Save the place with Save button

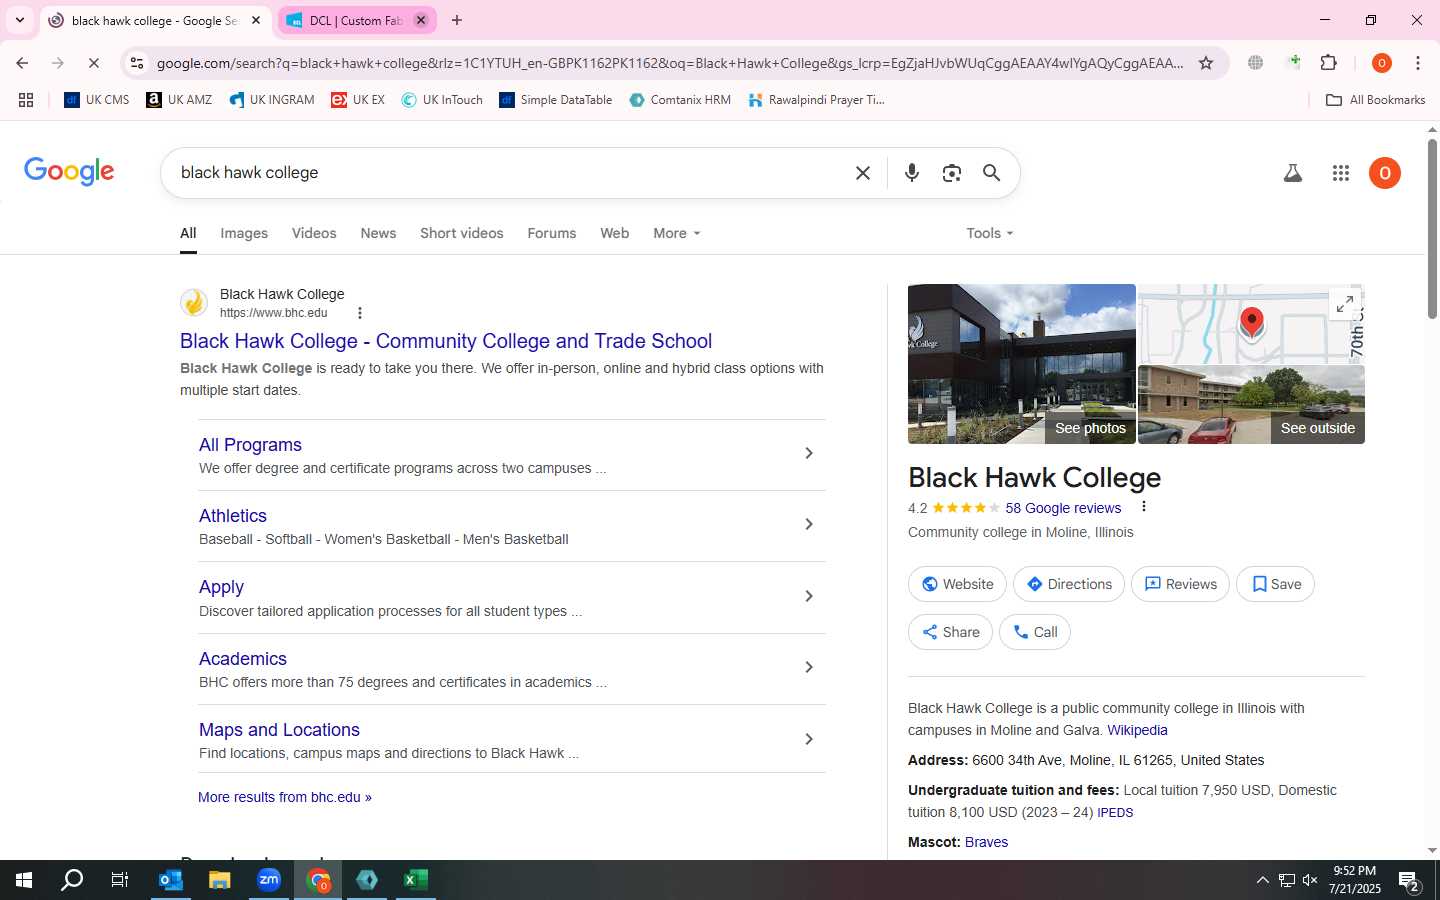click(x=1275, y=584)
